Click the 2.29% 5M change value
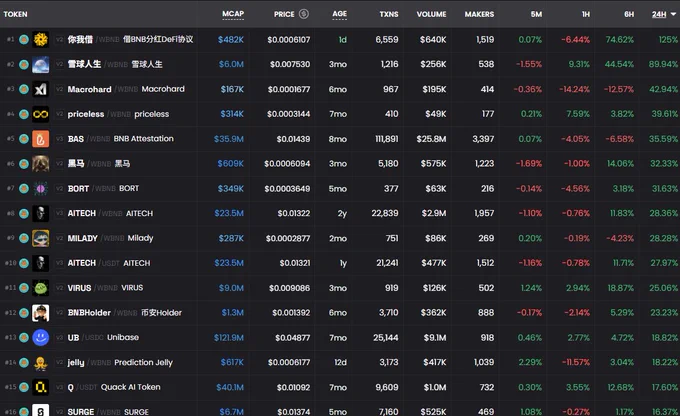The width and height of the screenshot is (680, 416). pos(530,362)
